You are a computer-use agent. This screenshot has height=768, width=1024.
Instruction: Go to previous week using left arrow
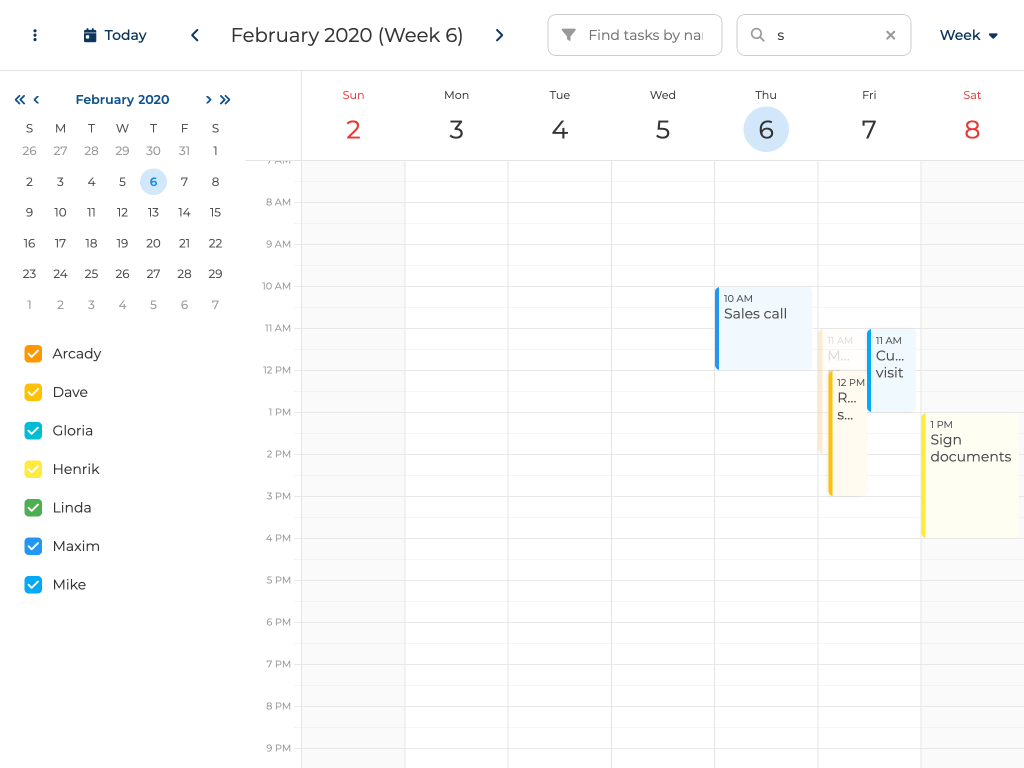coord(195,35)
